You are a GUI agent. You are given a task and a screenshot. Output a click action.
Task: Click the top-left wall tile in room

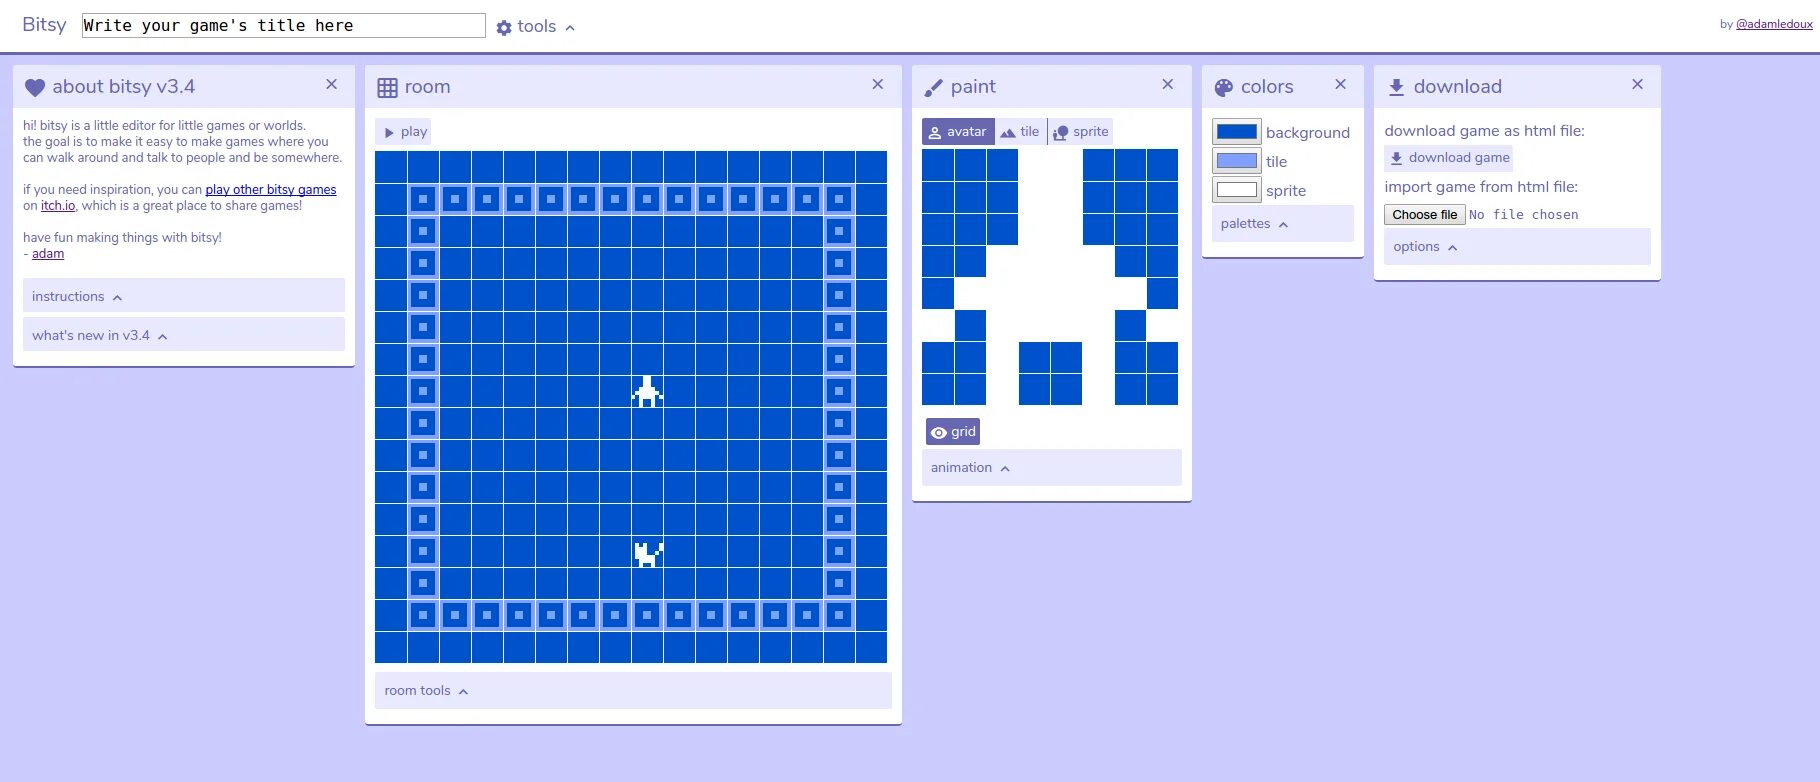point(423,199)
